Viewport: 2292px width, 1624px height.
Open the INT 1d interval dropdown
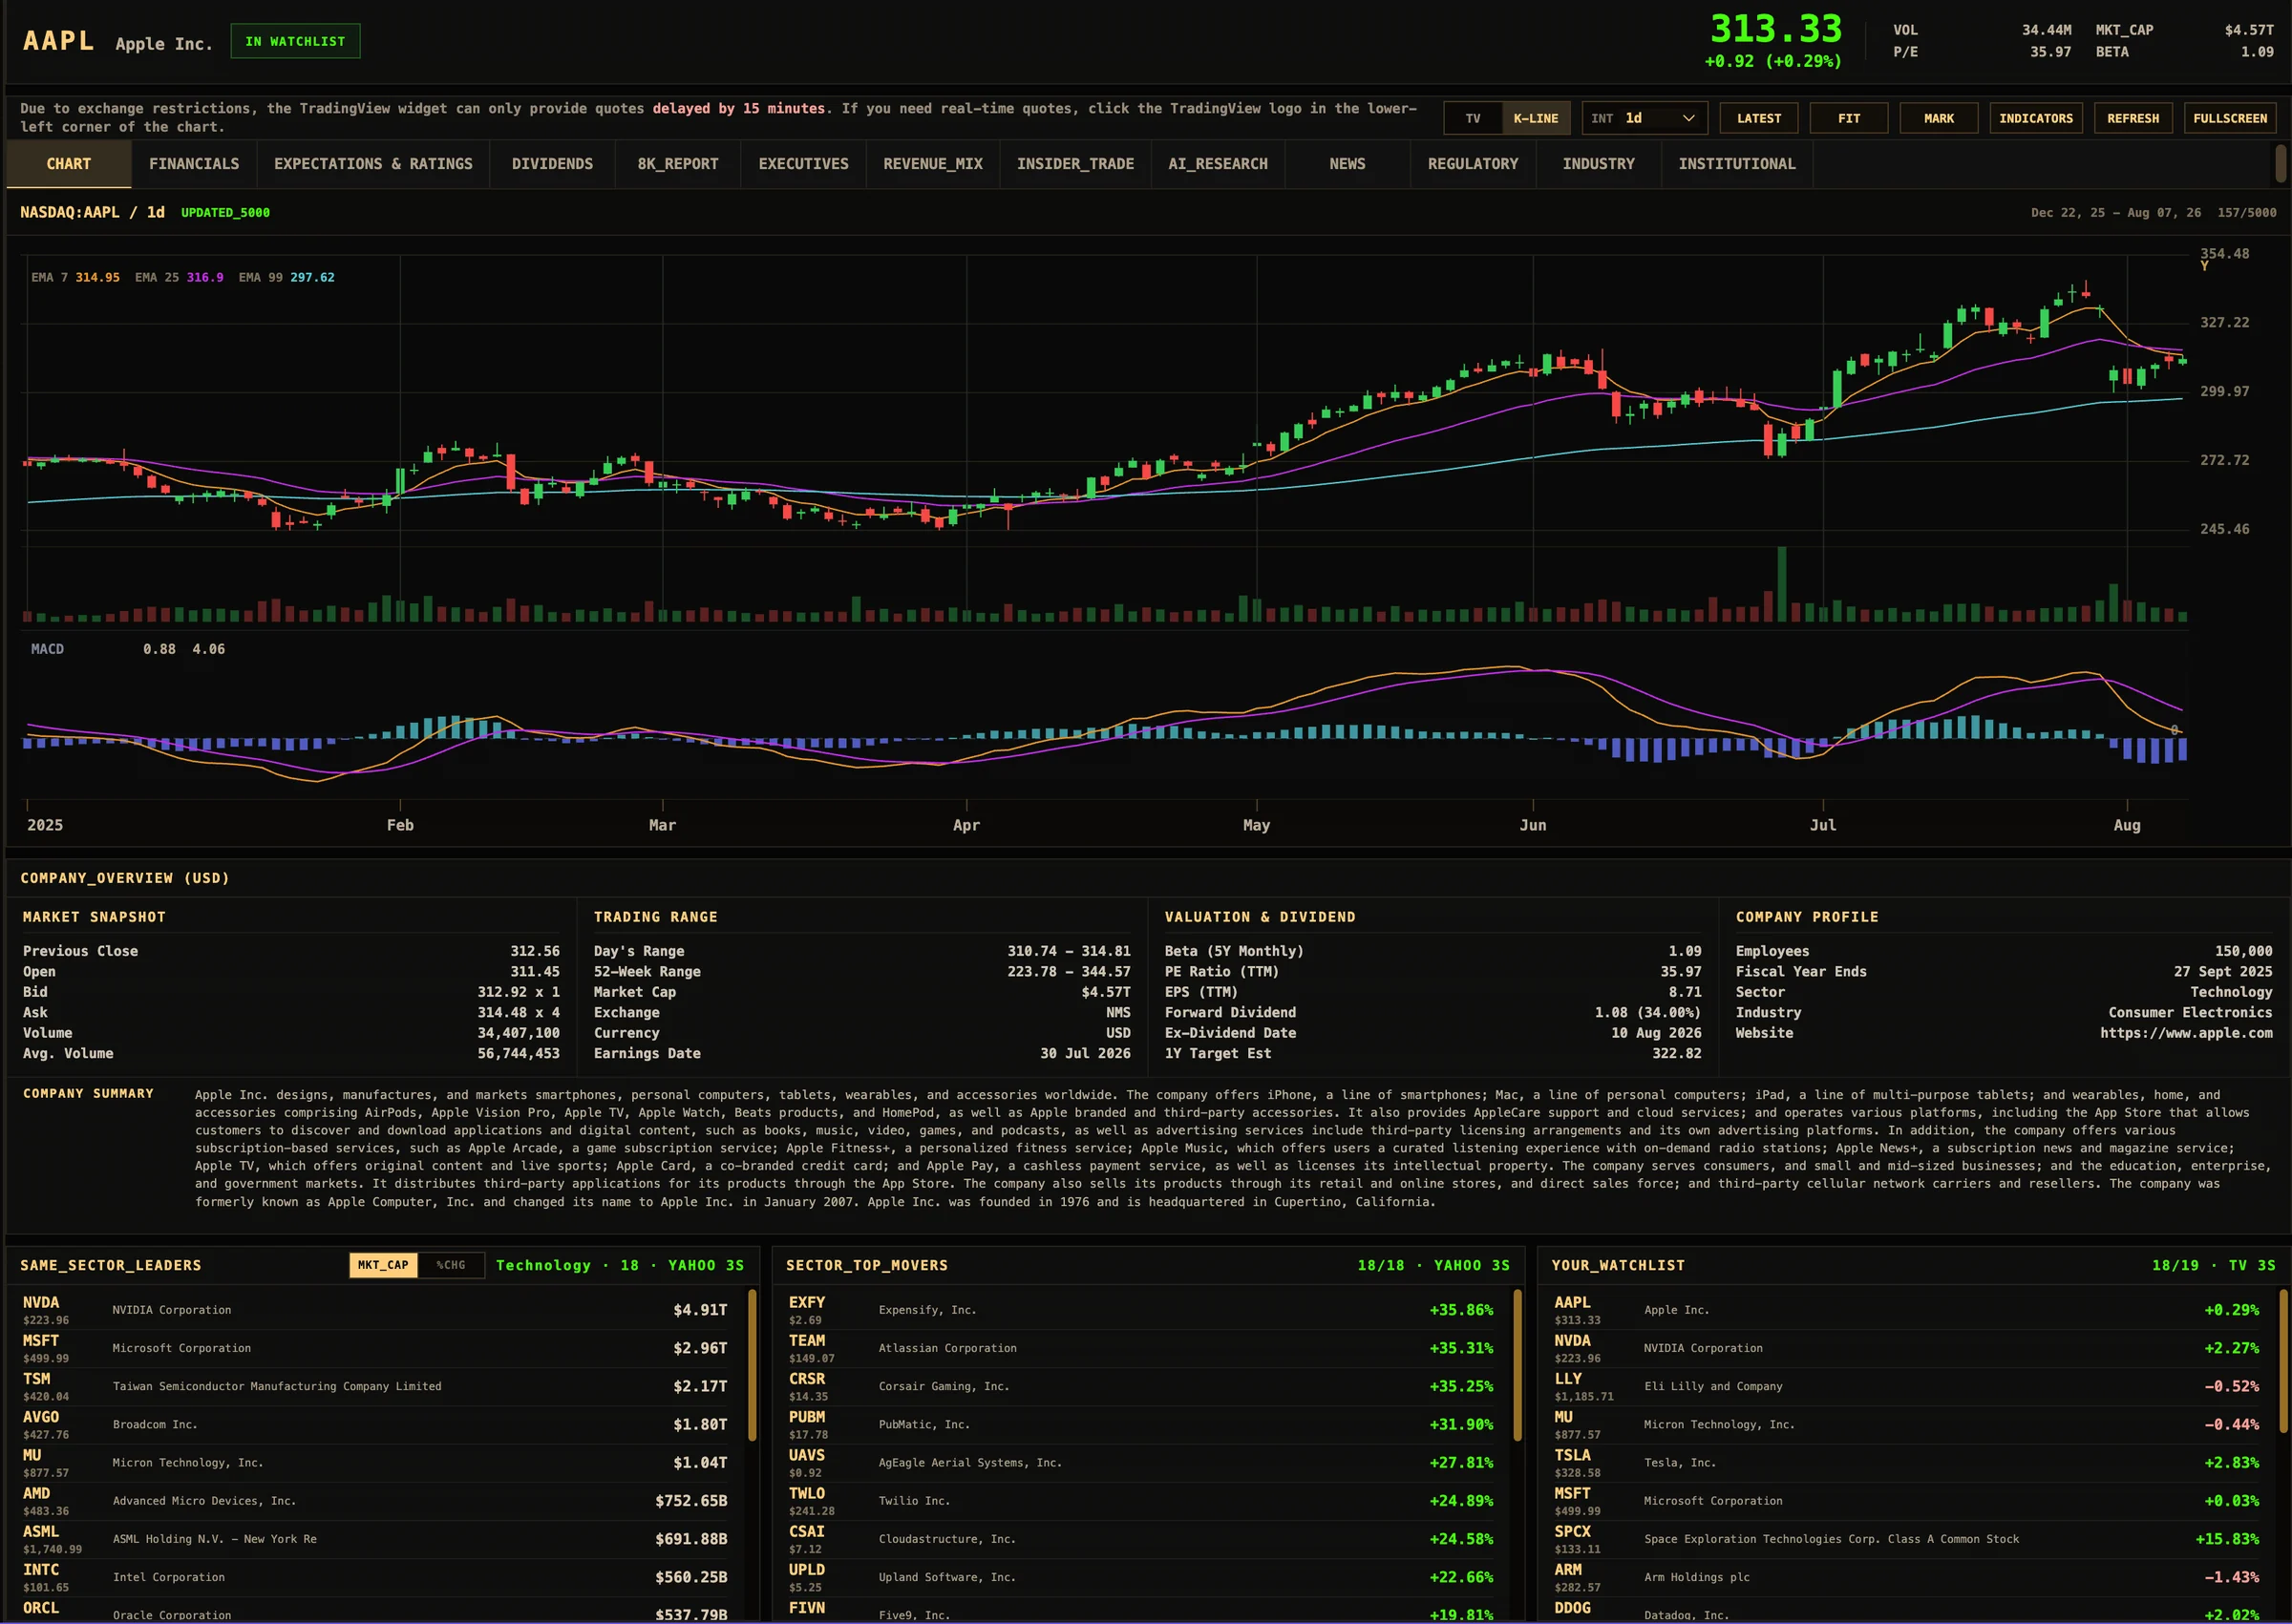[1644, 118]
